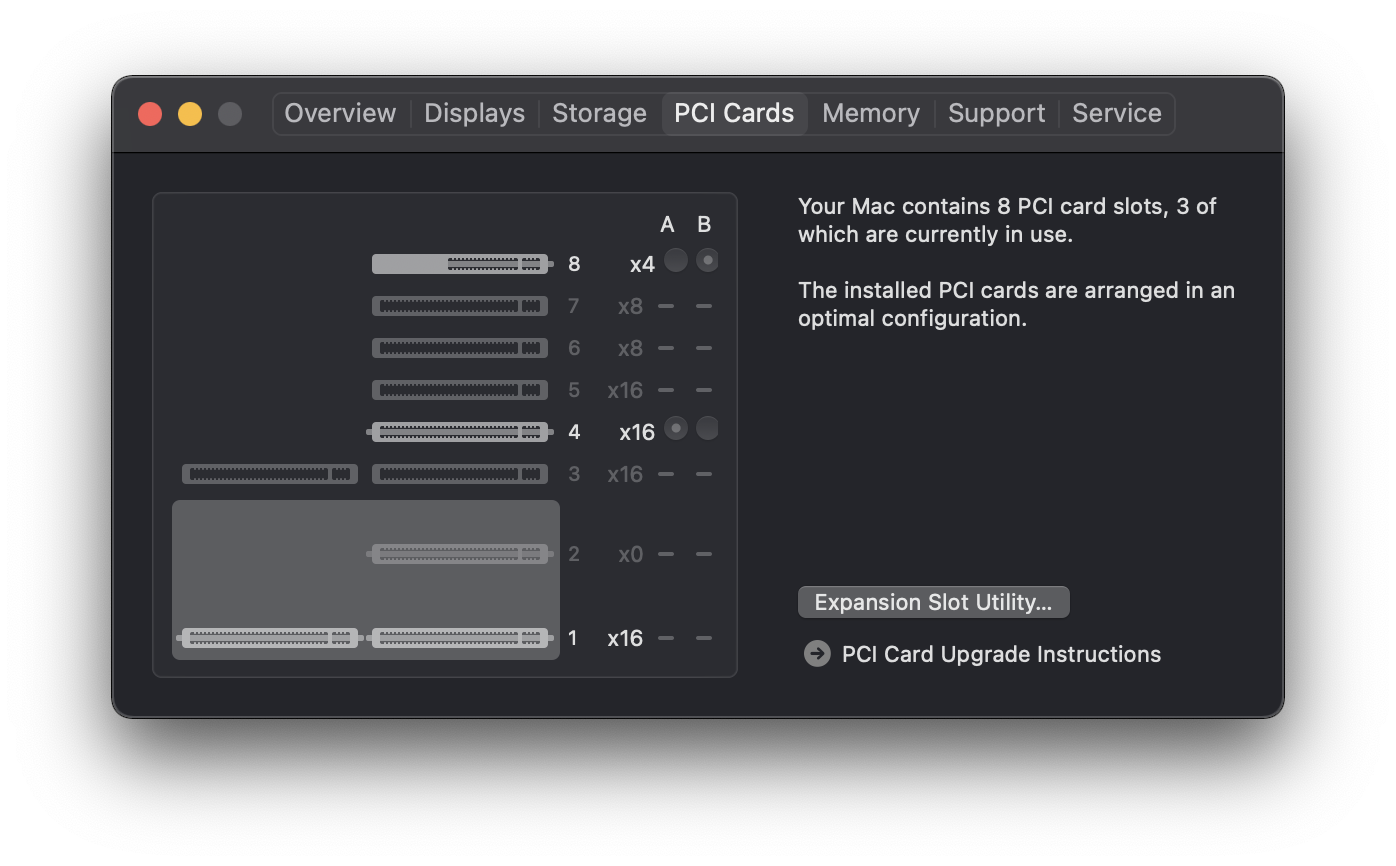The image size is (1396, 866).
Task: Switch to the Overview tab
Action: [340, 113]
